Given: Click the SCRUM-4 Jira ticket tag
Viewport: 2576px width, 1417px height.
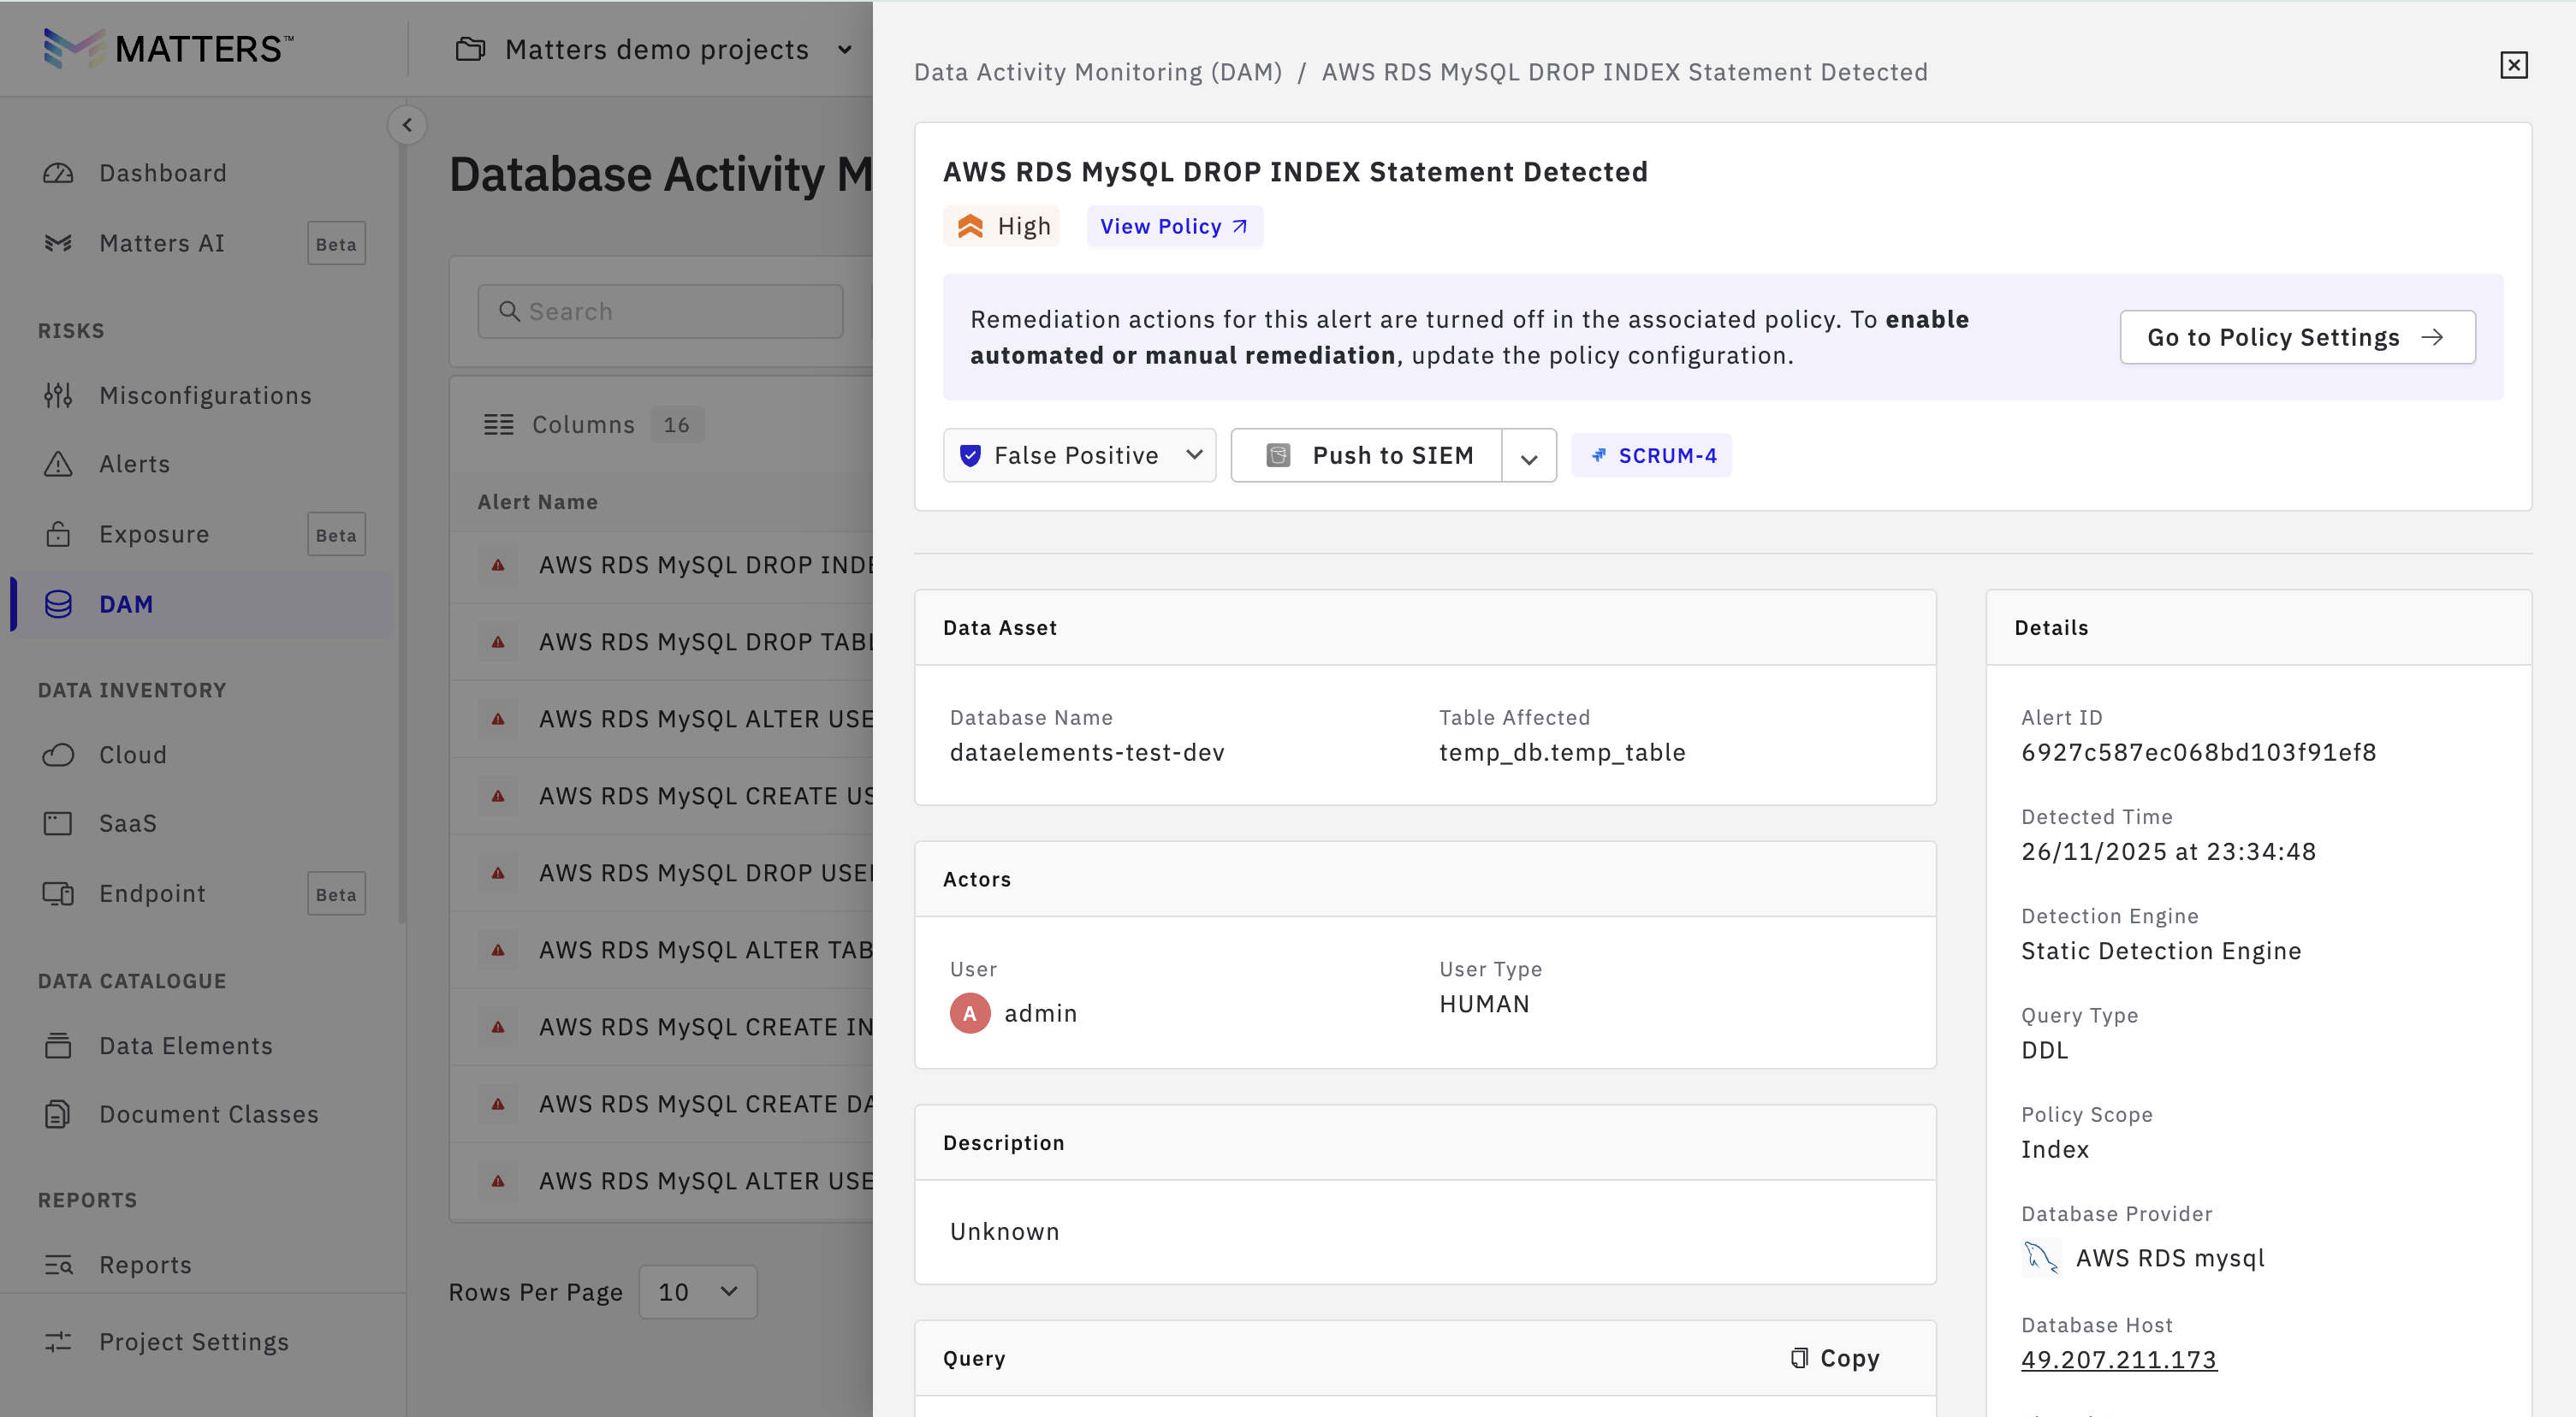Looking at the screenshot, I should pyautogui.click(x=1652, y=456).
